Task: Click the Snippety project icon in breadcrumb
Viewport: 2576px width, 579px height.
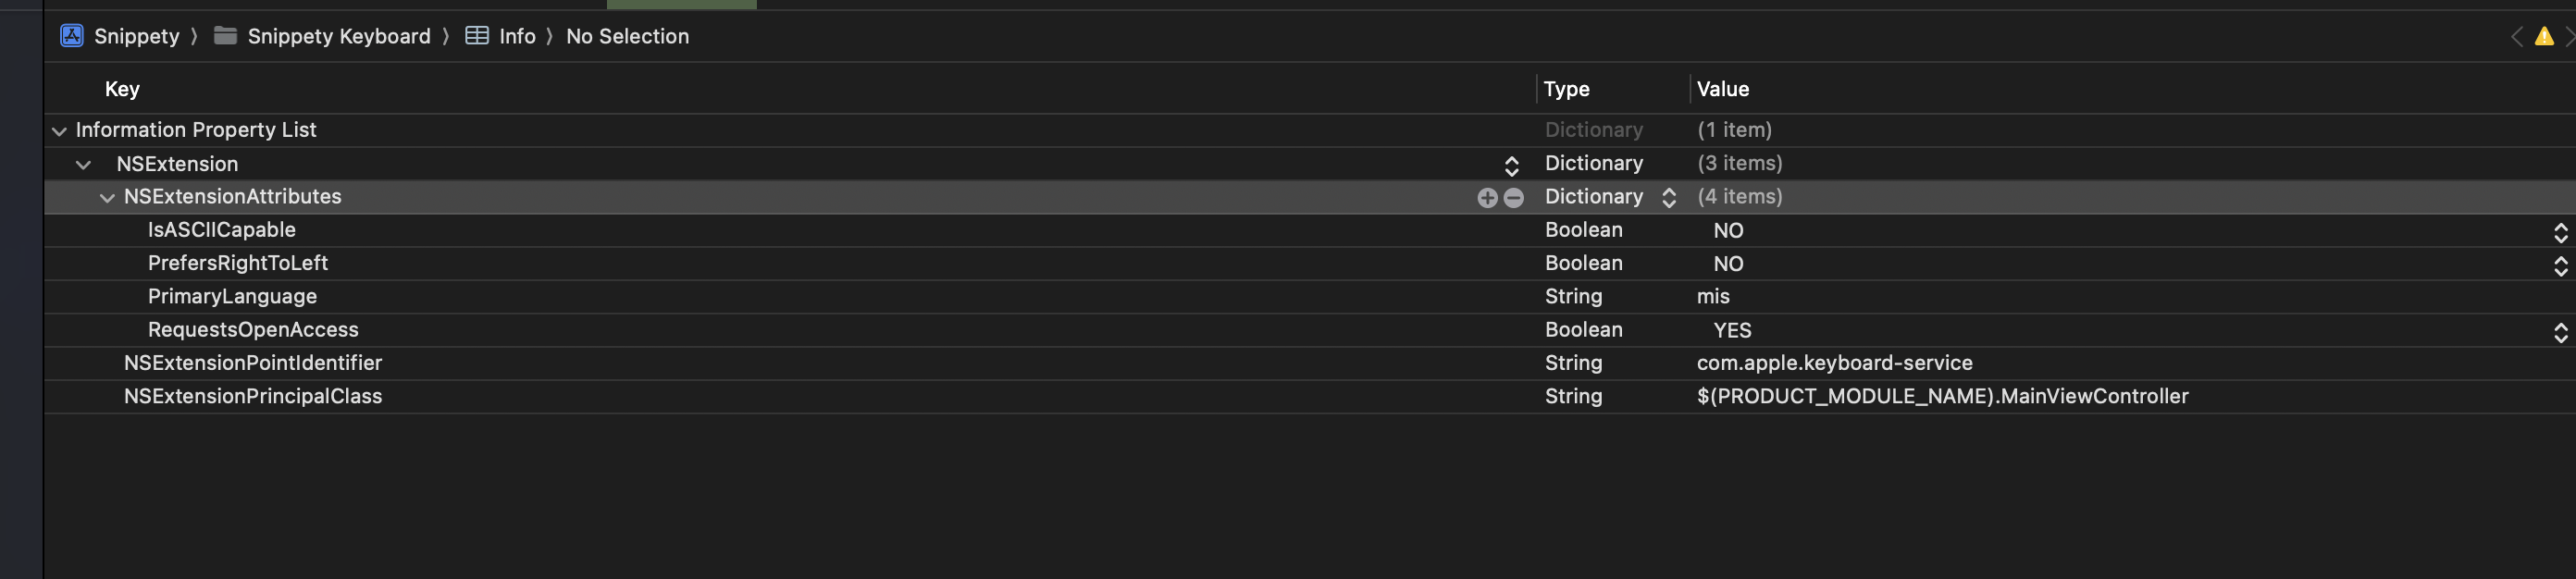Action: pos(72,36)
